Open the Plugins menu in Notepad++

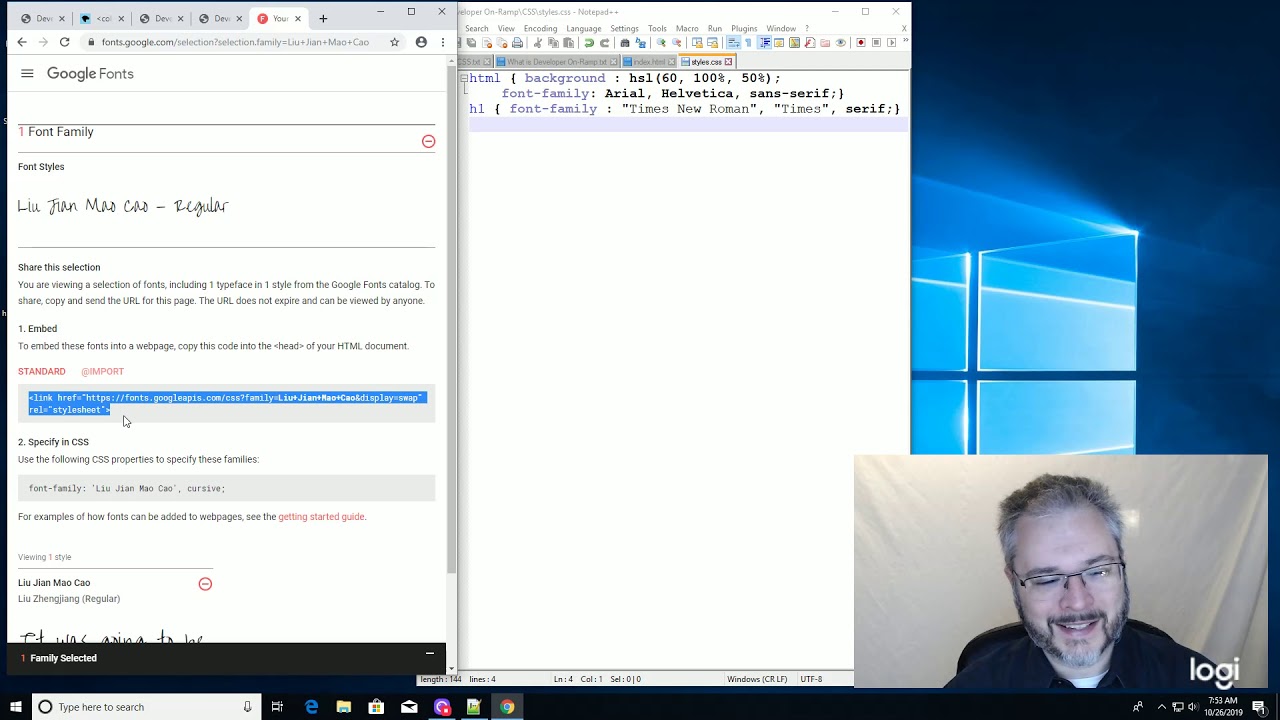click(x=743, y=28)
